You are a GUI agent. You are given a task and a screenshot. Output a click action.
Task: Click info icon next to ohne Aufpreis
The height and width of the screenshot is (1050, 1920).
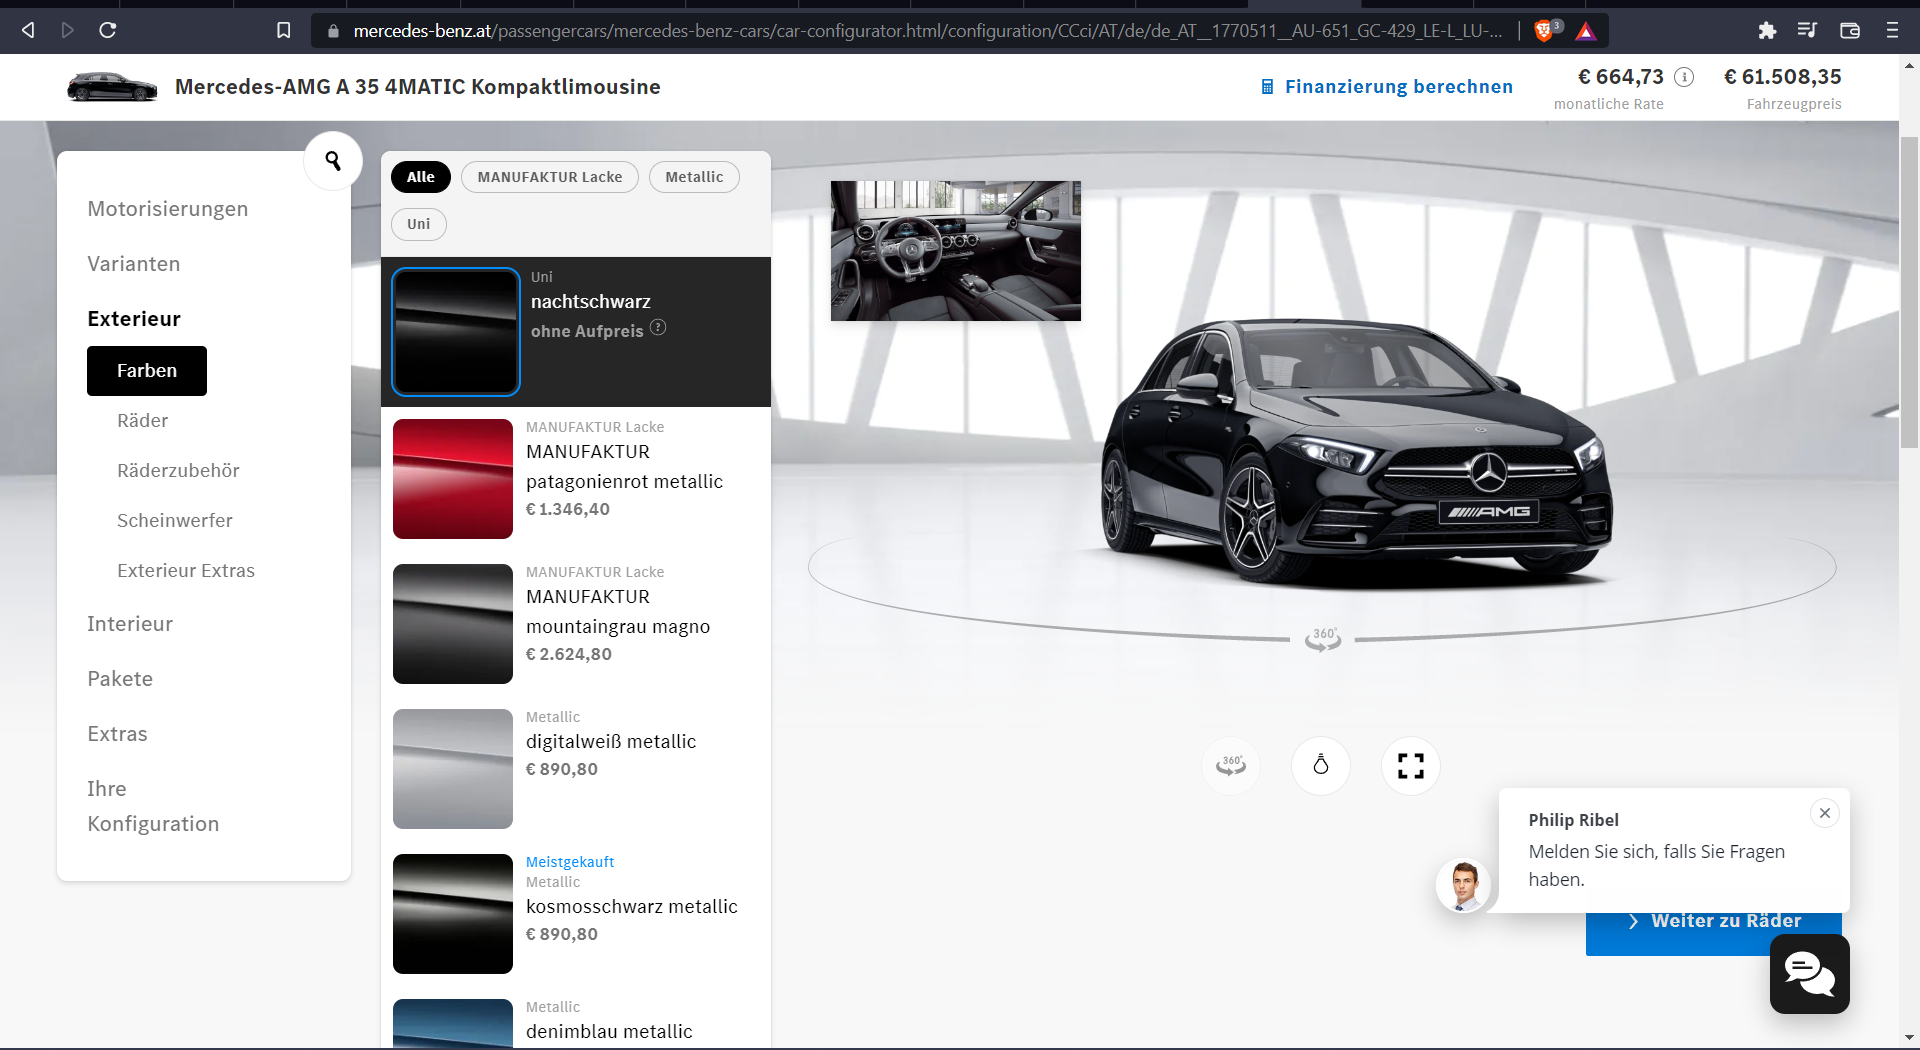(658, 328)
